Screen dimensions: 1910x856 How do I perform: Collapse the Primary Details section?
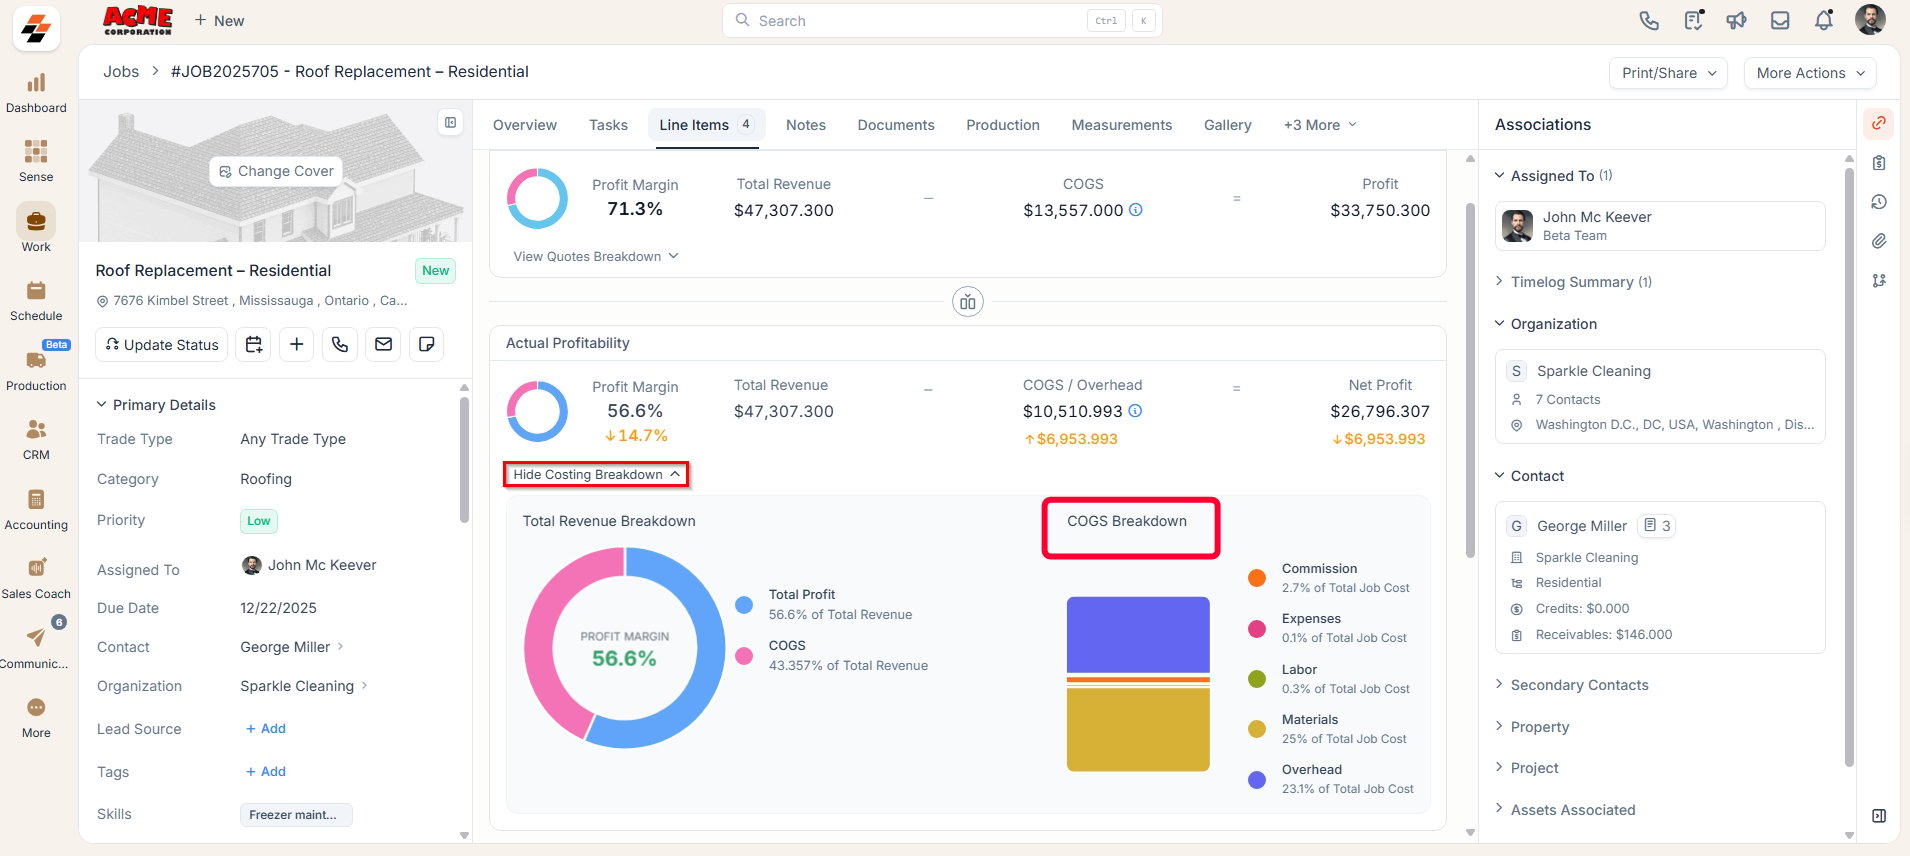click(x=156, y=405)
